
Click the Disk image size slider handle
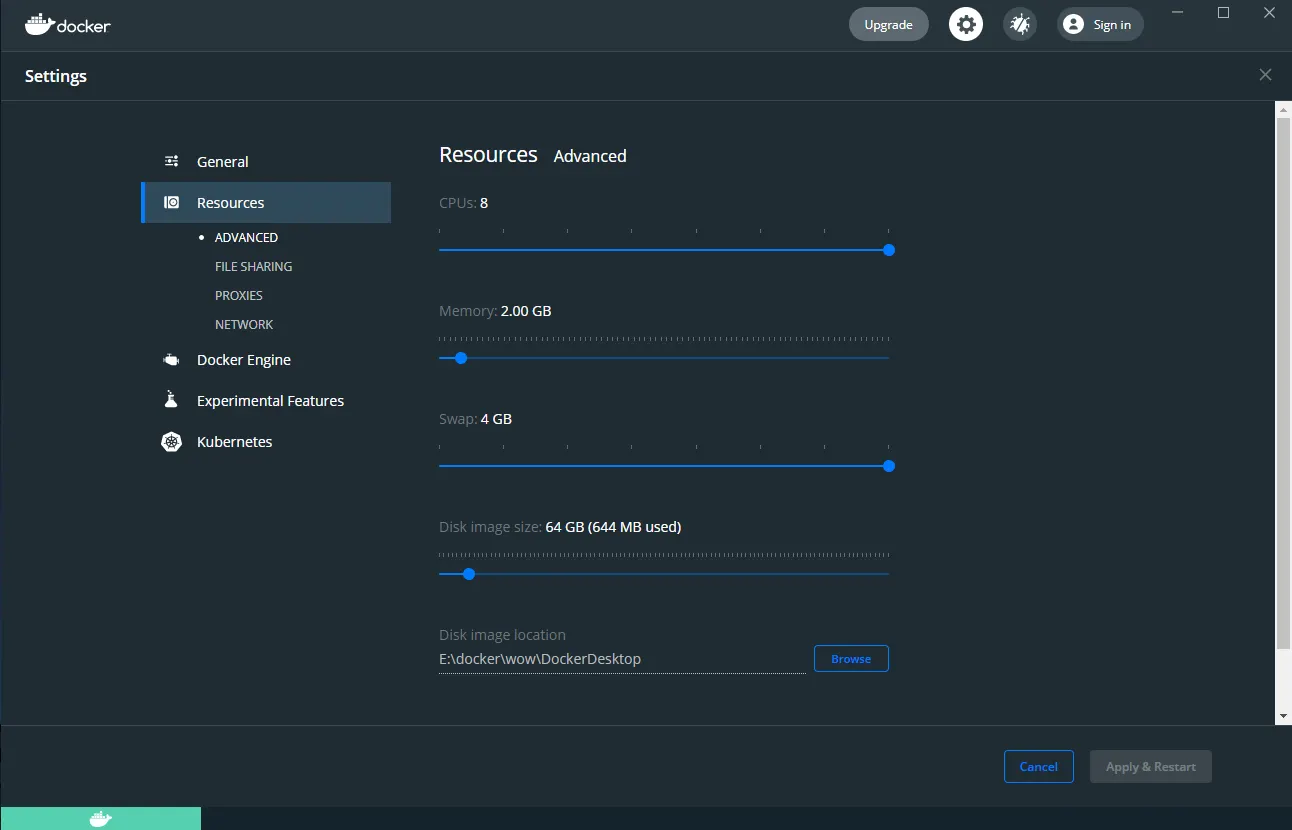tap(469, 574)
